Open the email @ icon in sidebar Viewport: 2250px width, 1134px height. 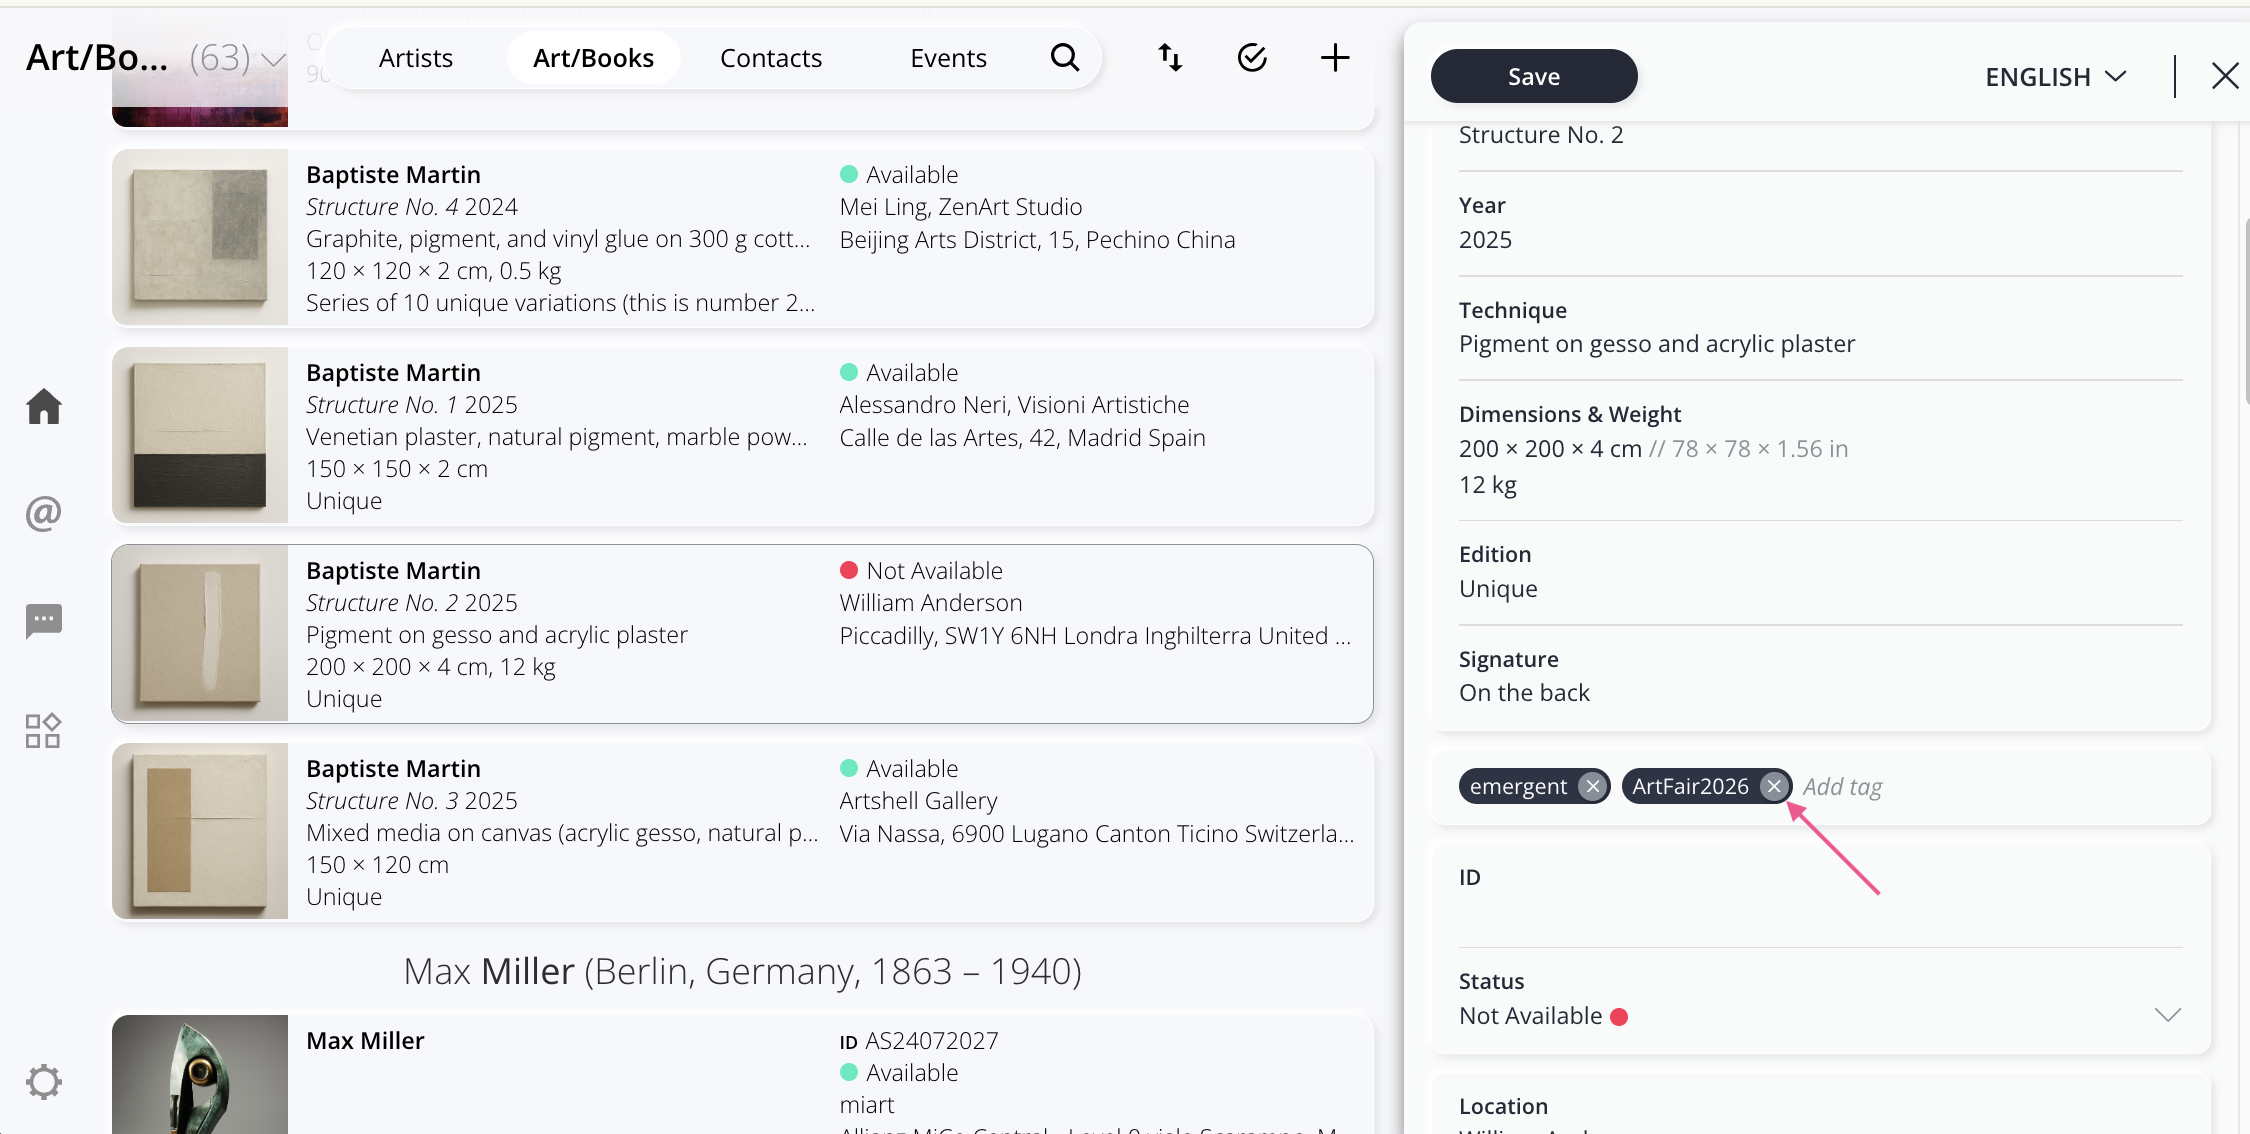click(x=44, y=513)
